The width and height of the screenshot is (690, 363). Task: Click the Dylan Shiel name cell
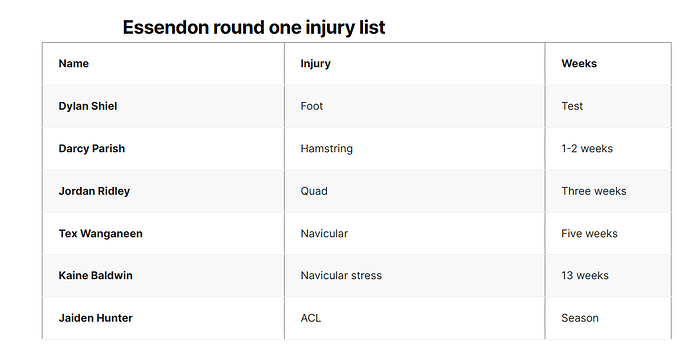(x=163, y=106)
